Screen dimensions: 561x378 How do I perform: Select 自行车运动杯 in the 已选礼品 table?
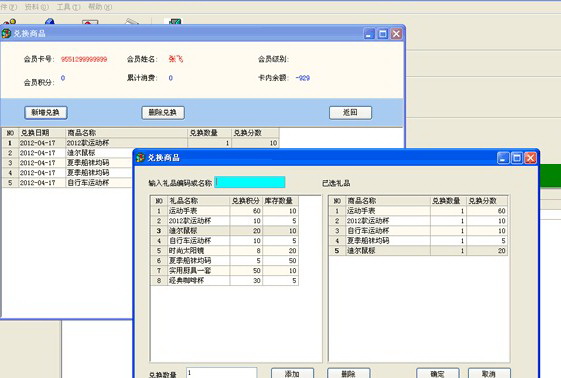click(418, 231)
